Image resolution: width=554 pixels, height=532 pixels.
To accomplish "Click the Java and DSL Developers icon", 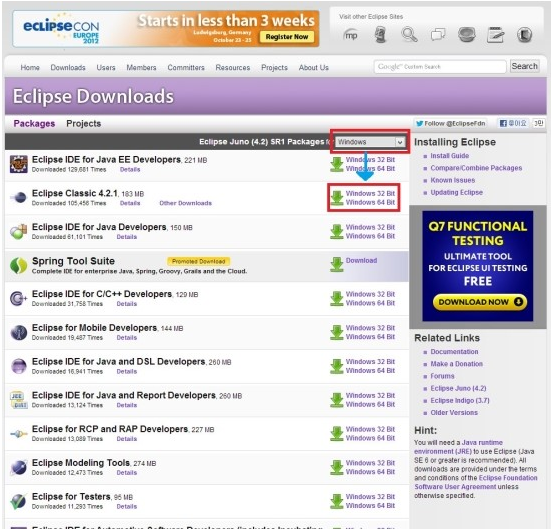I will (x=19, y=366).
